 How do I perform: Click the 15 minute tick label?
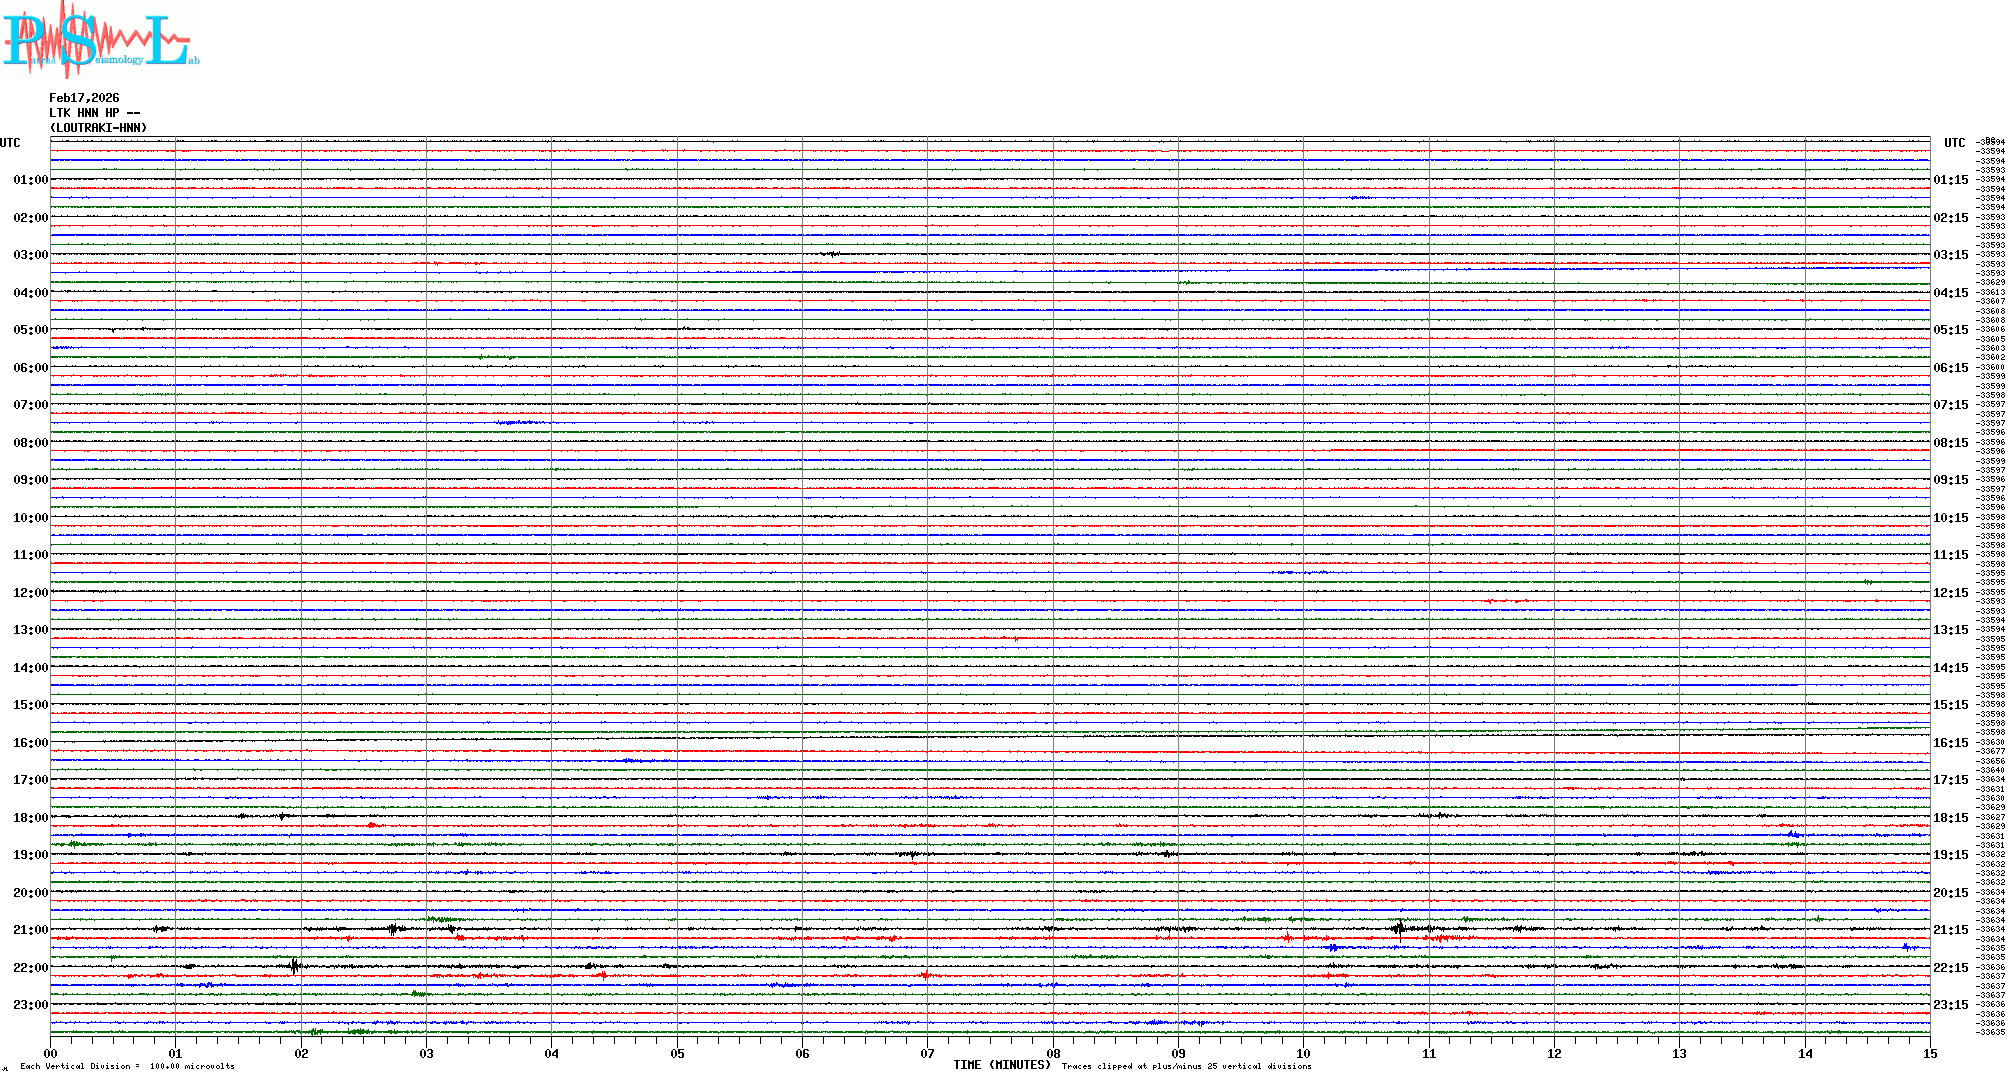[1930, 1053]
